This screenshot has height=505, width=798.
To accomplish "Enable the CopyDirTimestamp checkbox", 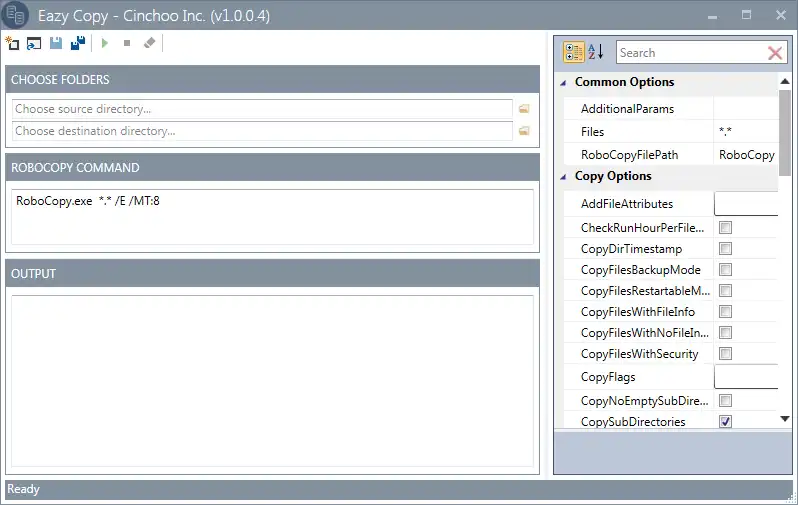I will coord(725,248).
